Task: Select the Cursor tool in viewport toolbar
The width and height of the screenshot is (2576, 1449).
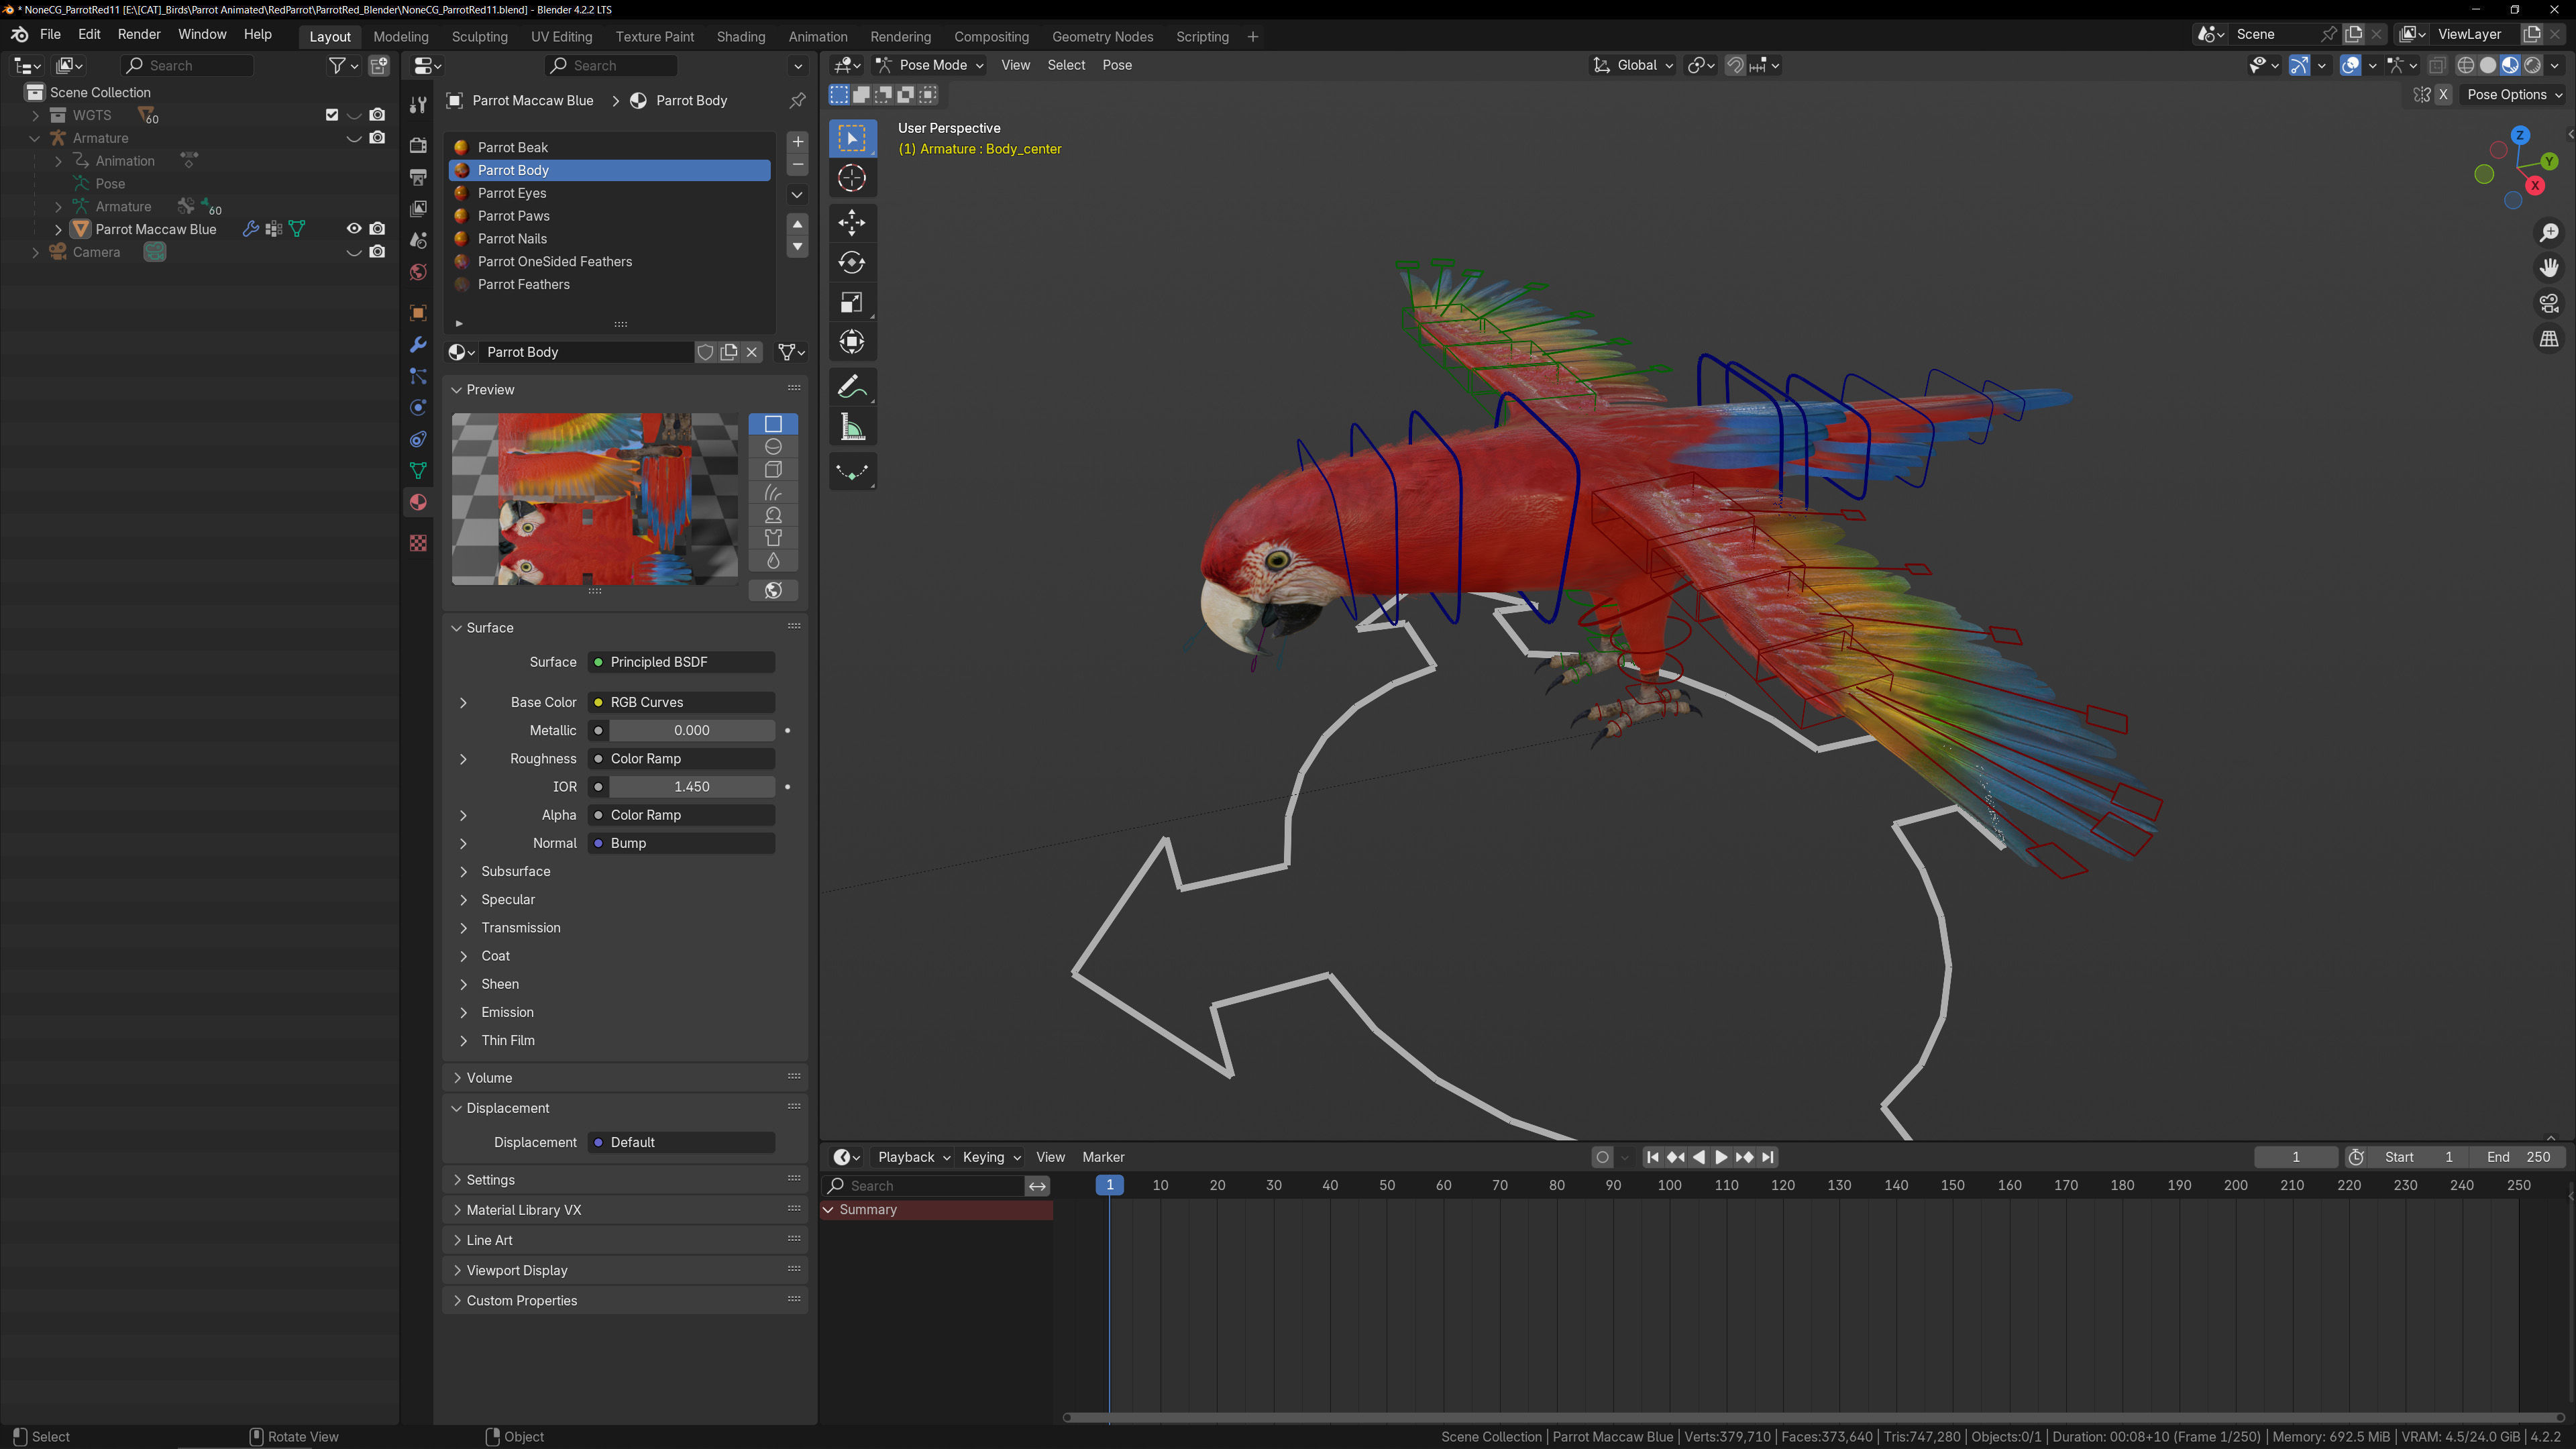Action: [852, 178]
